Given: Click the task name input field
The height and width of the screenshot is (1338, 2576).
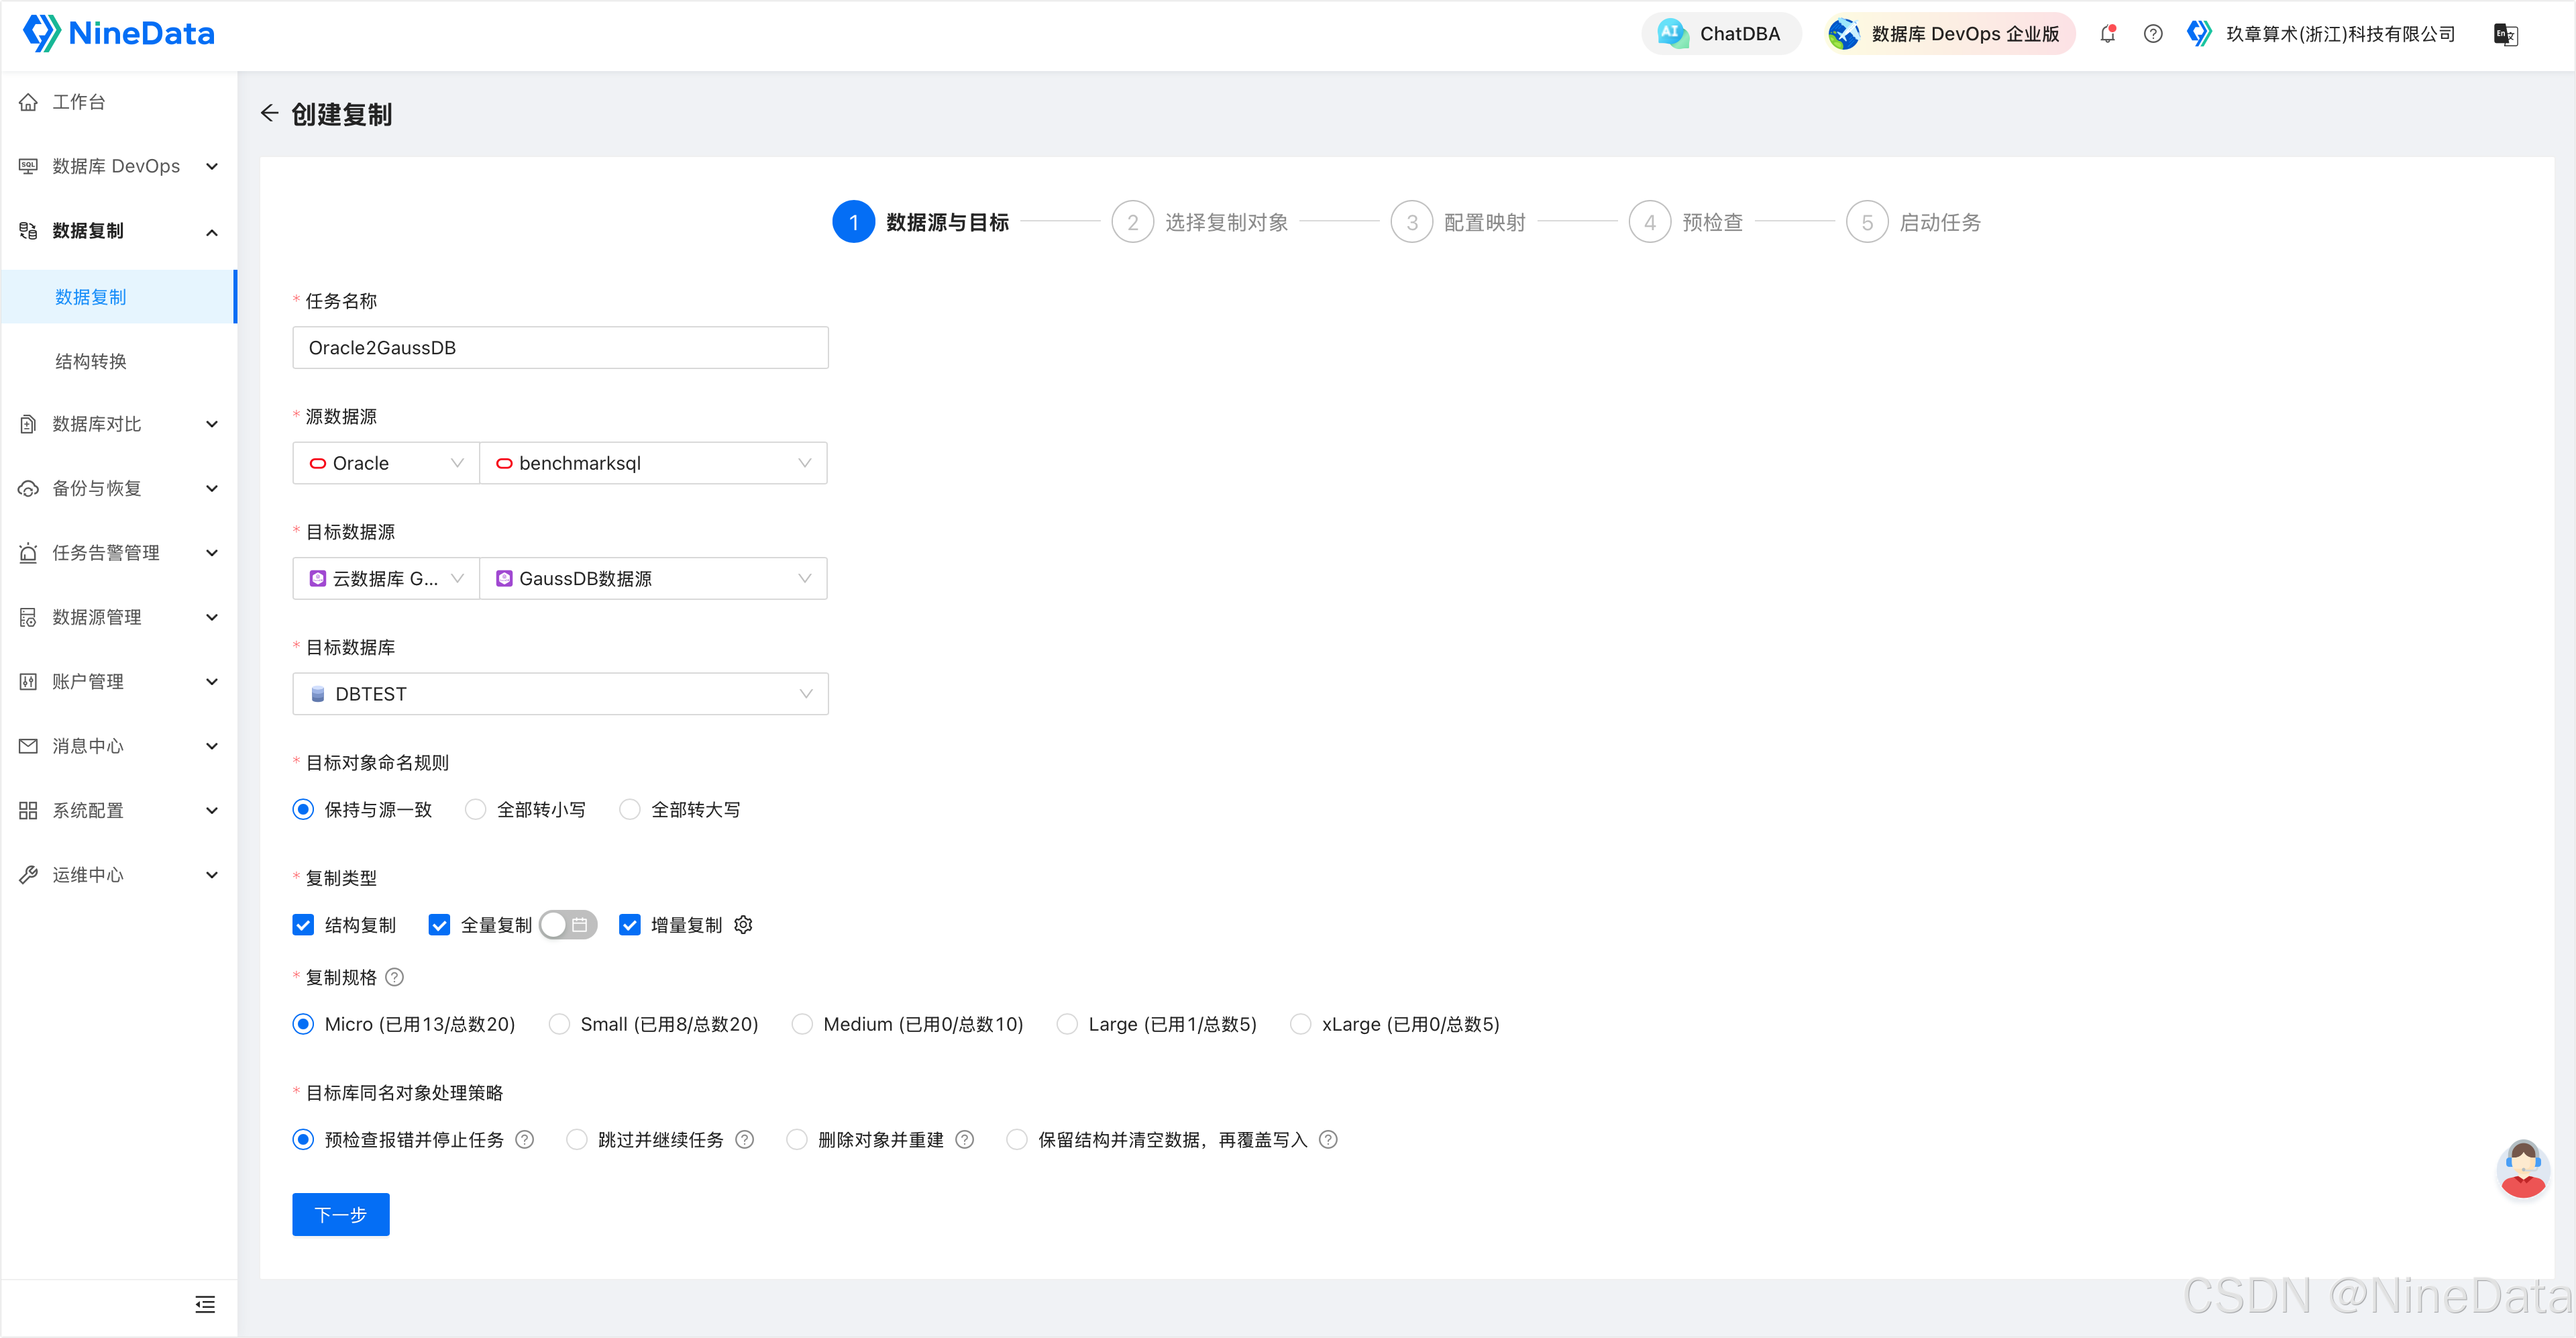Looking at the screenshot, I should coord(560,347).
